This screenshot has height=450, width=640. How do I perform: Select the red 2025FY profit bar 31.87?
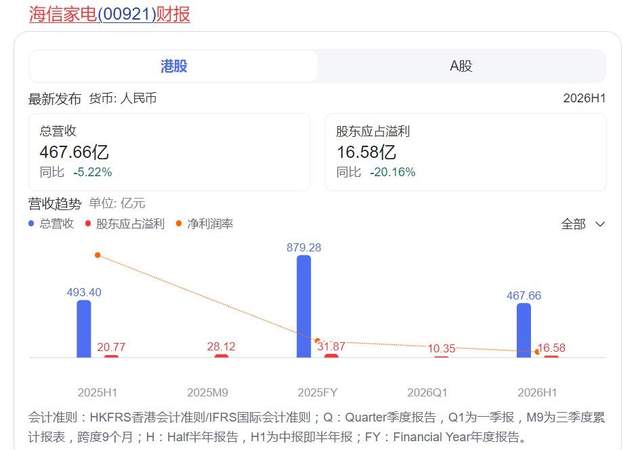point(331,356)
